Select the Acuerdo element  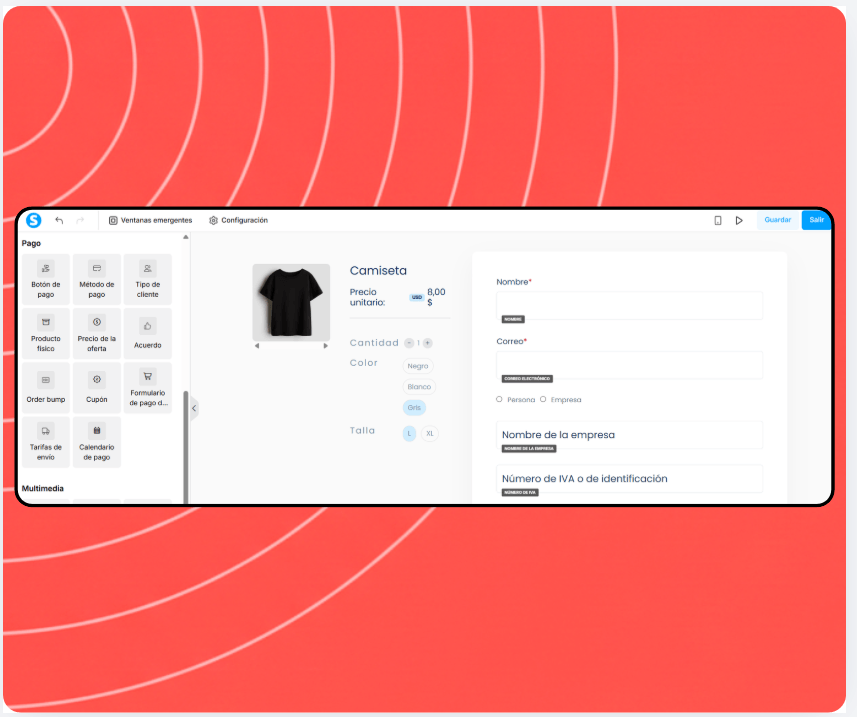(x=148, y=333)
